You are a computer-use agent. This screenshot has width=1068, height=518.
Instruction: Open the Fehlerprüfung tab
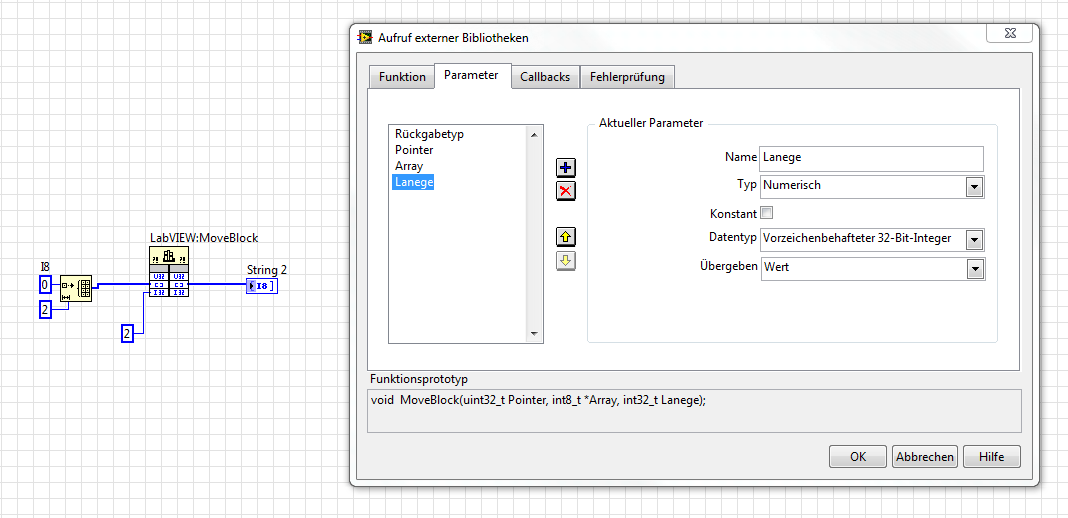pos(627,77)
